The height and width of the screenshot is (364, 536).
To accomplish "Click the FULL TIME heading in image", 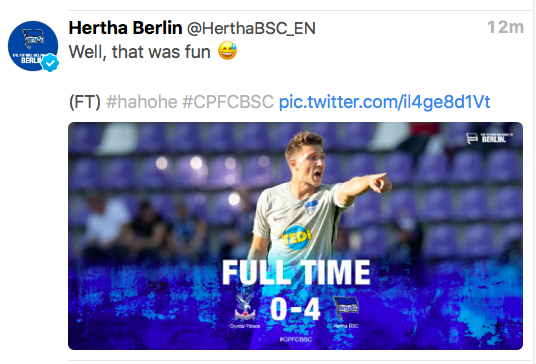I will (296, 272).
